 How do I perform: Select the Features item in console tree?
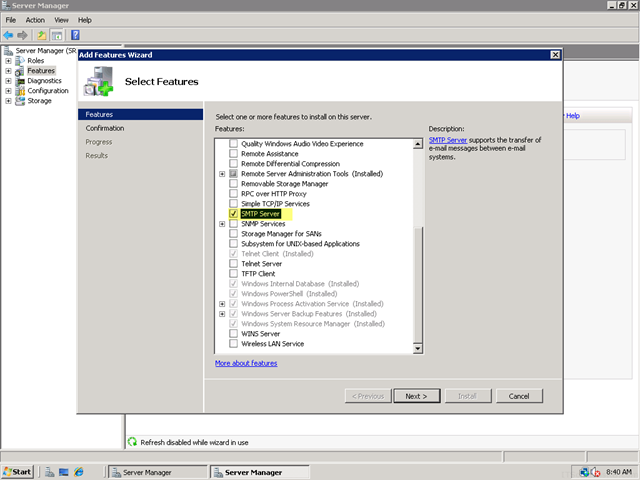(x=41, y=71)
